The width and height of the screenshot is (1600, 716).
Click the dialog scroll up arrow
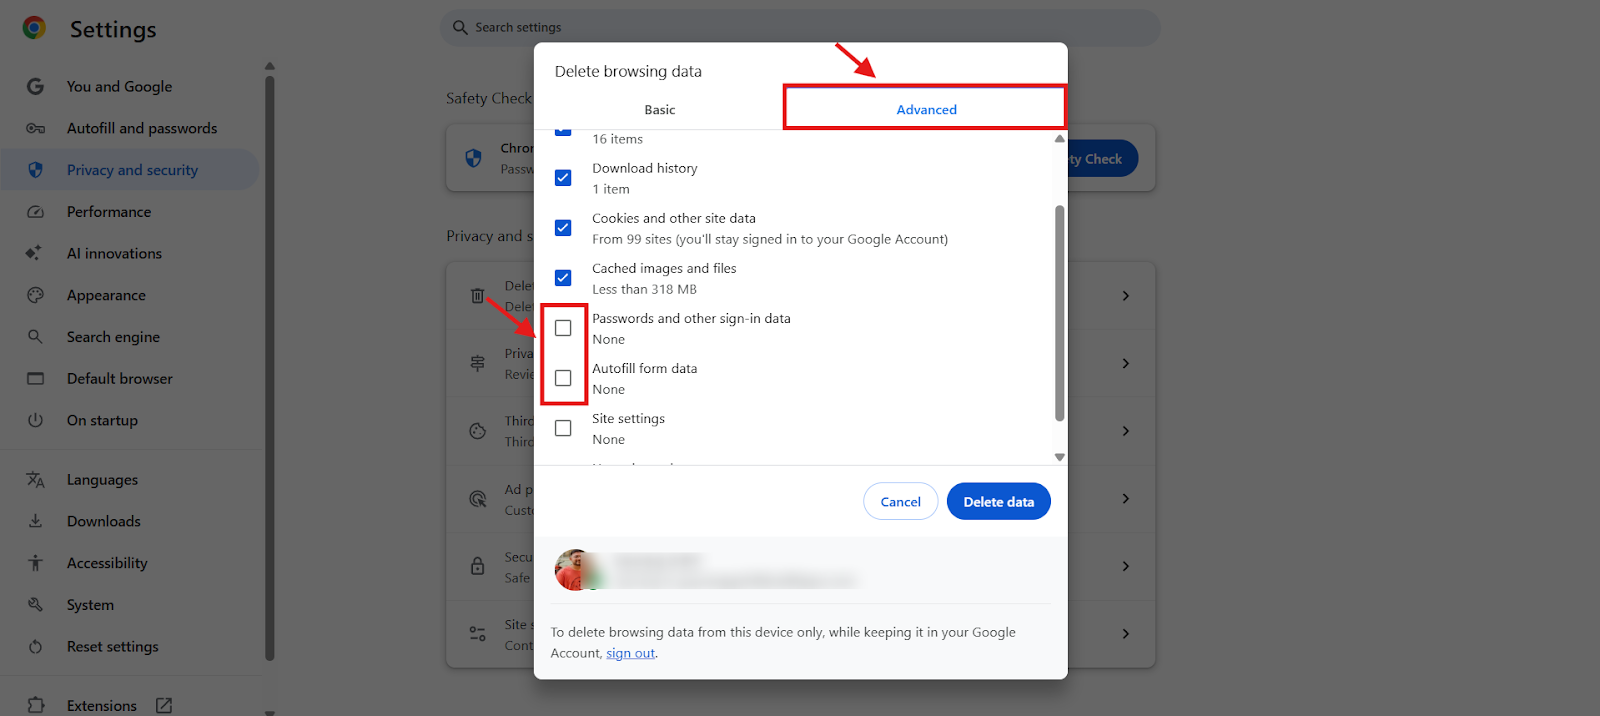(1059, 139)
